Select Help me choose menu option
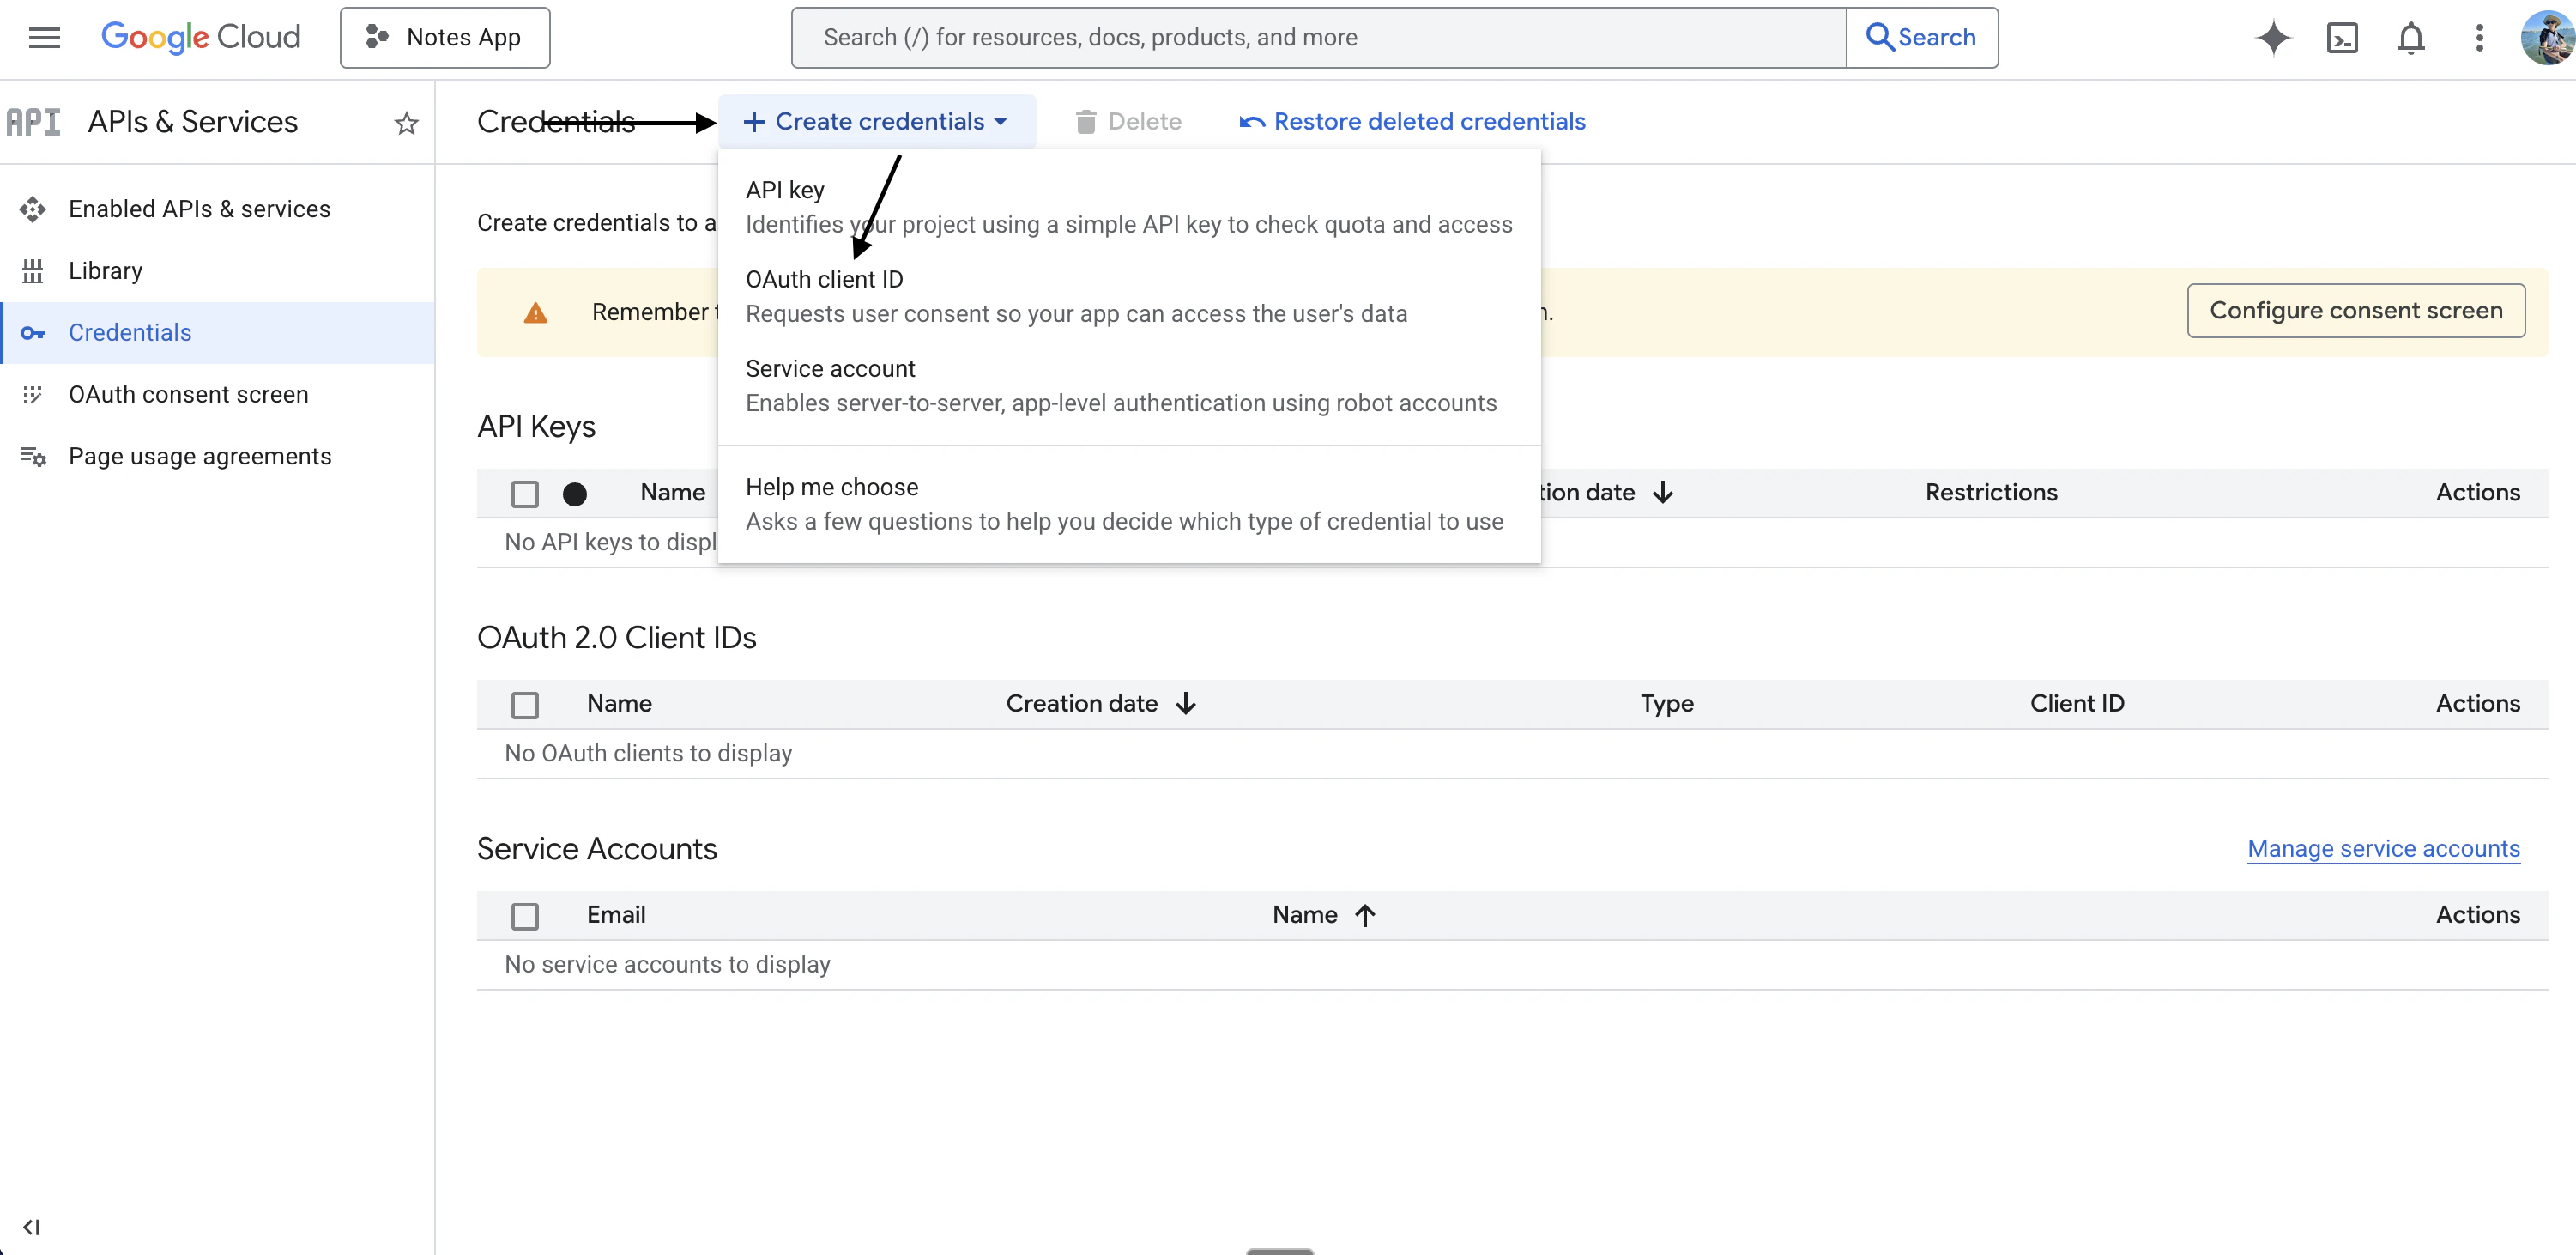The height and width of the screenshot is (1255, 2576). coord(1129,504)
